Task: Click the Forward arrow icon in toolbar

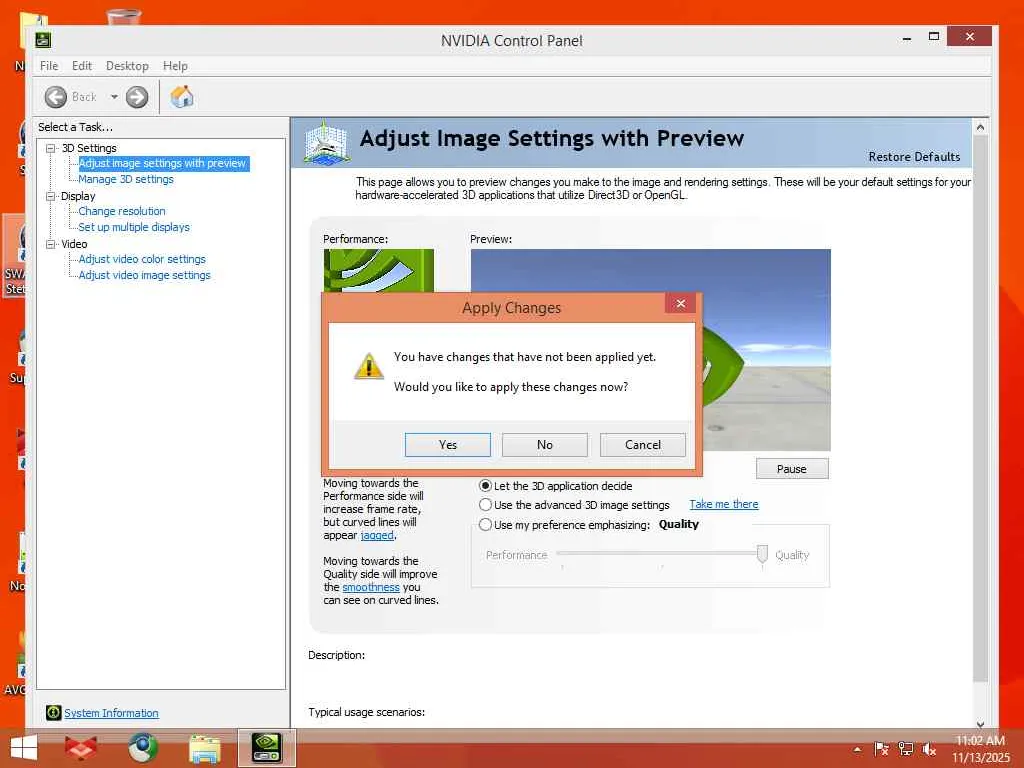Action: (x=136, y=97)
